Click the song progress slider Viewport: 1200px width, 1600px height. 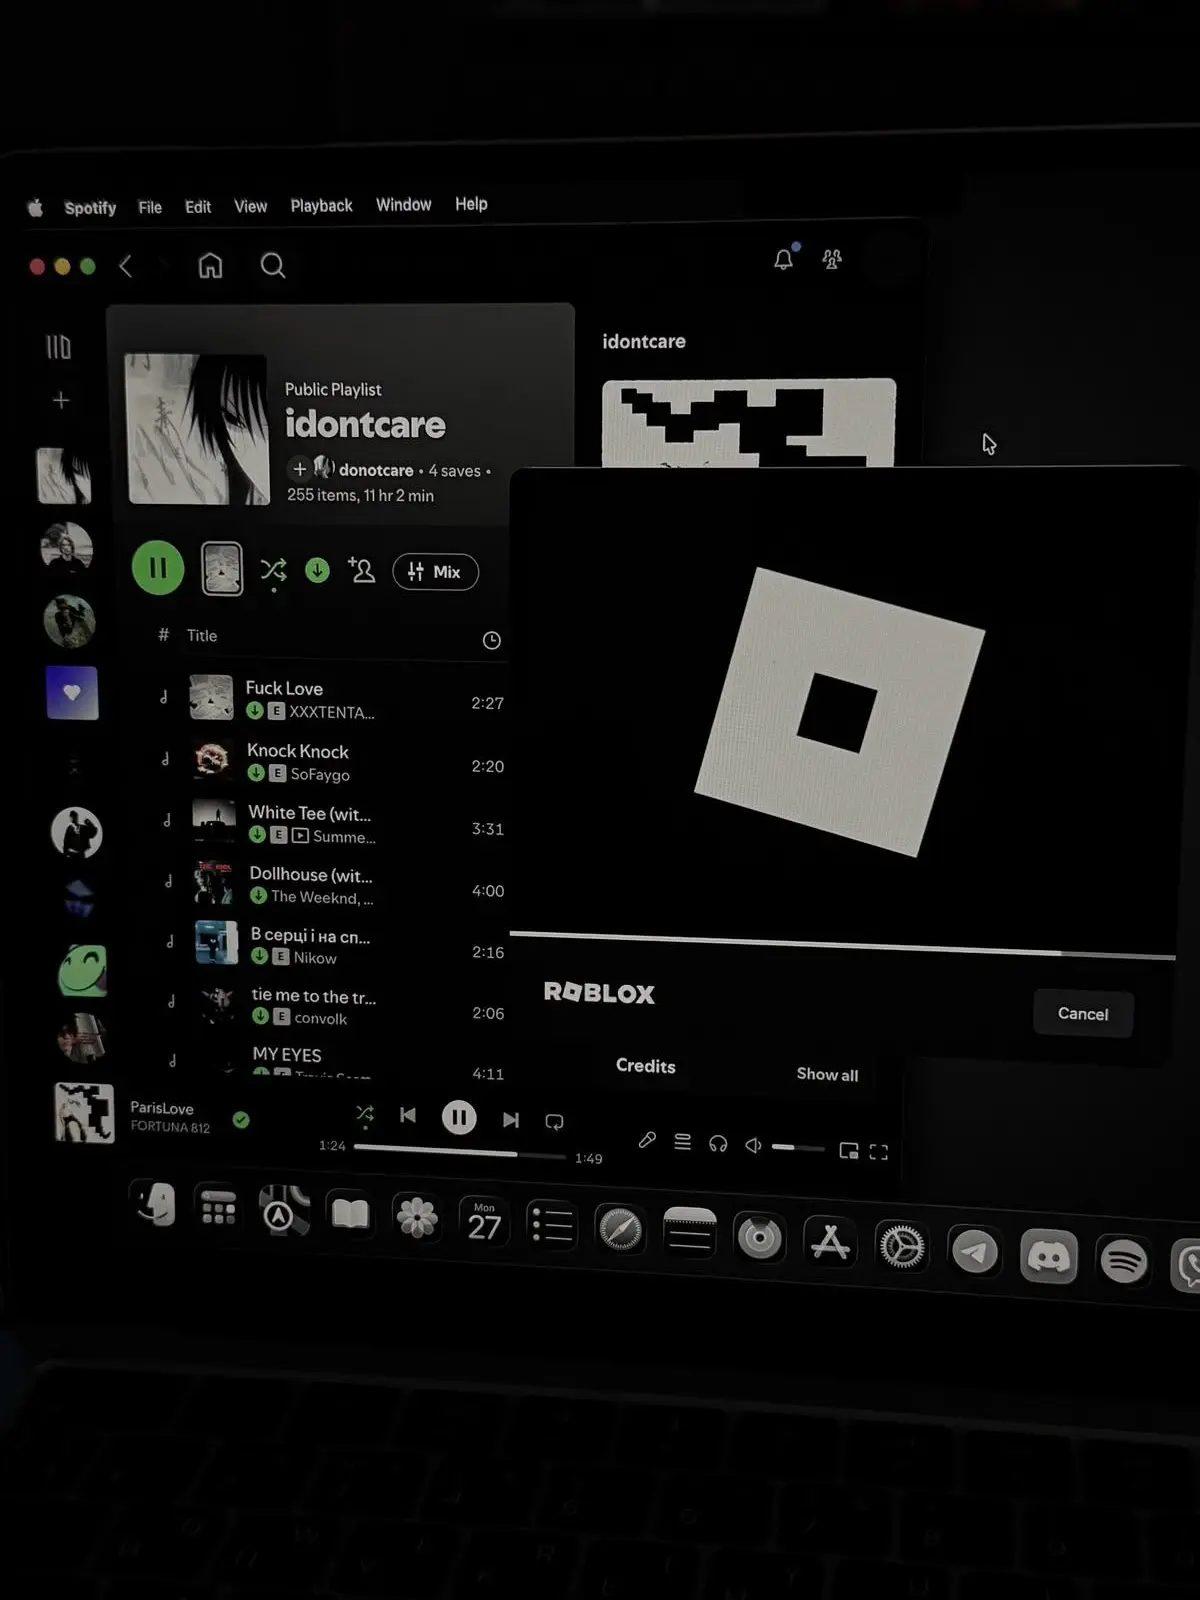coord(460,1152)
